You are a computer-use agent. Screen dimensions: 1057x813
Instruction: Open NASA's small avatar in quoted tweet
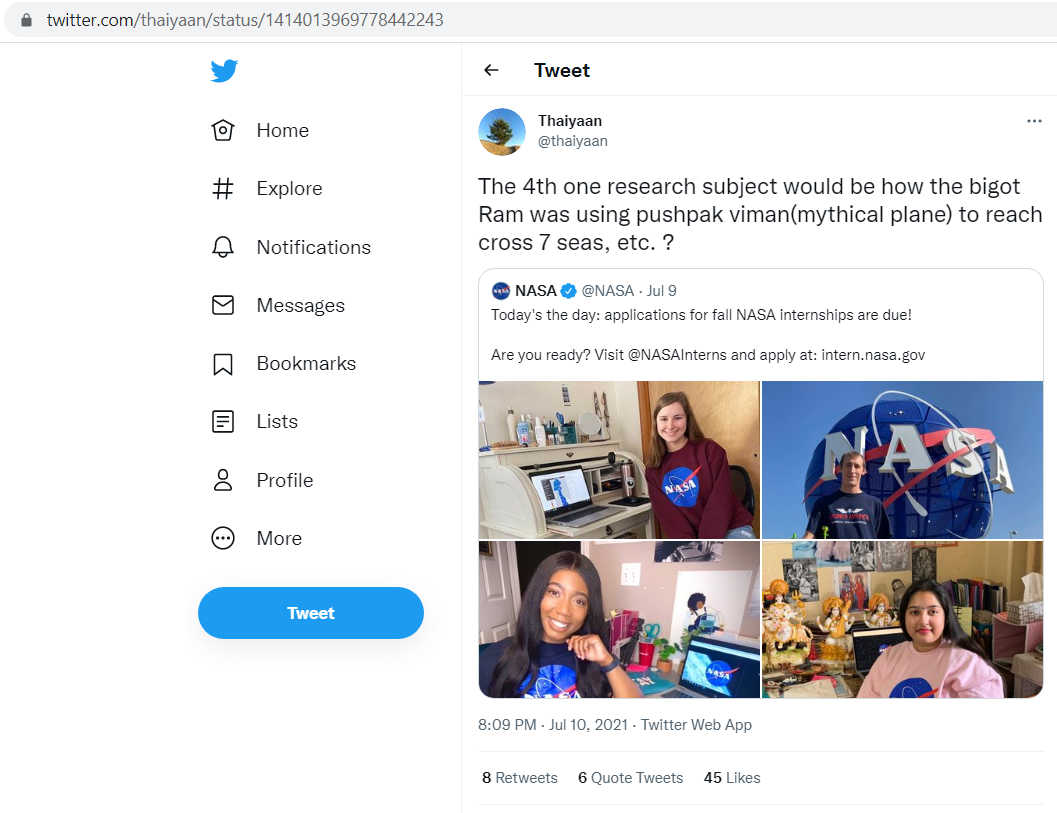(501, 291)
